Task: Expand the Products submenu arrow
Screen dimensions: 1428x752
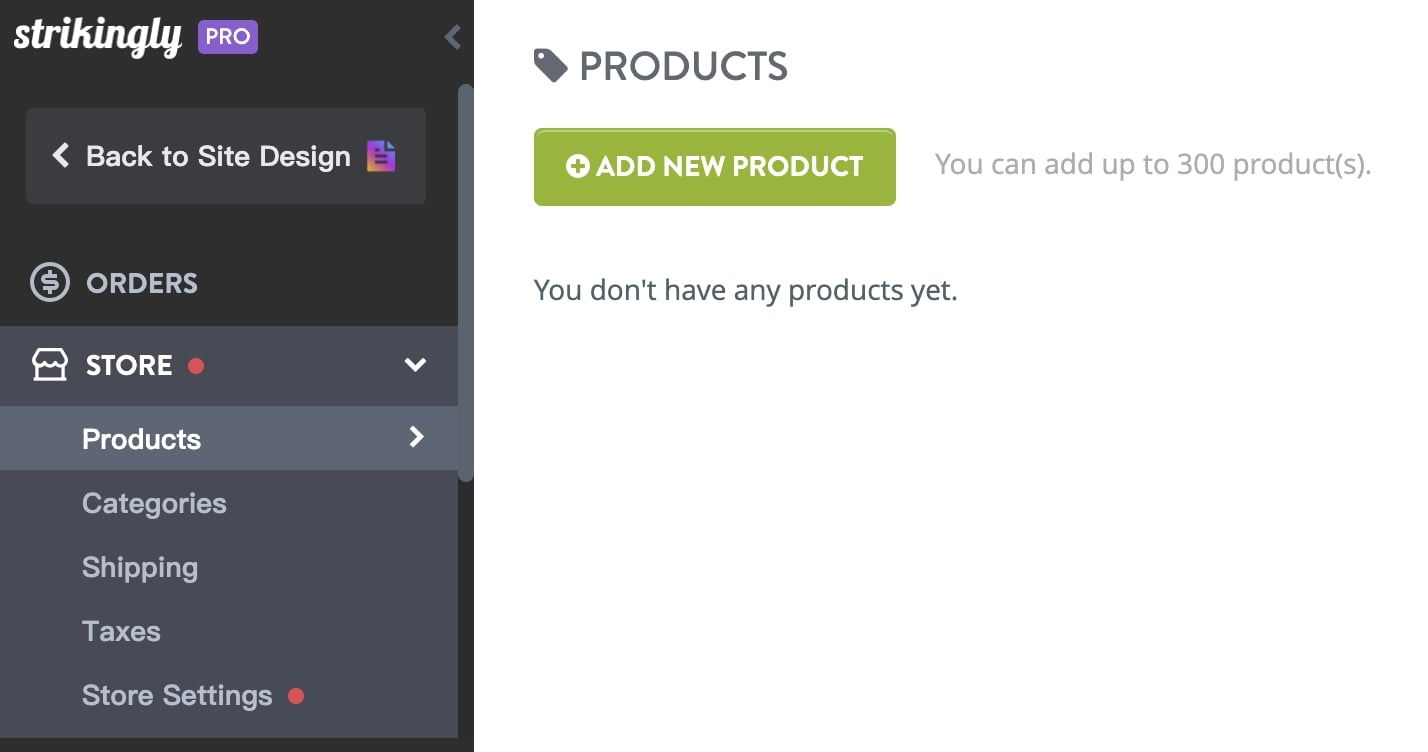Action: click(417, 437)
